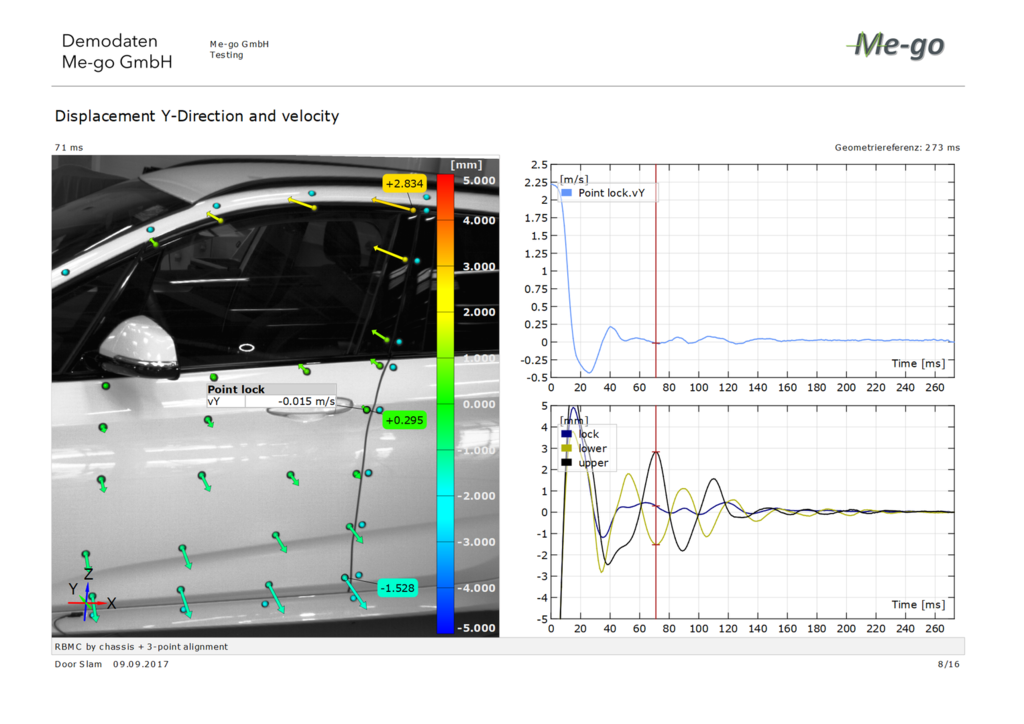Click the 'Displacement Y-Direction and velocity' title
1024x724 pixels.
[197, 116]
